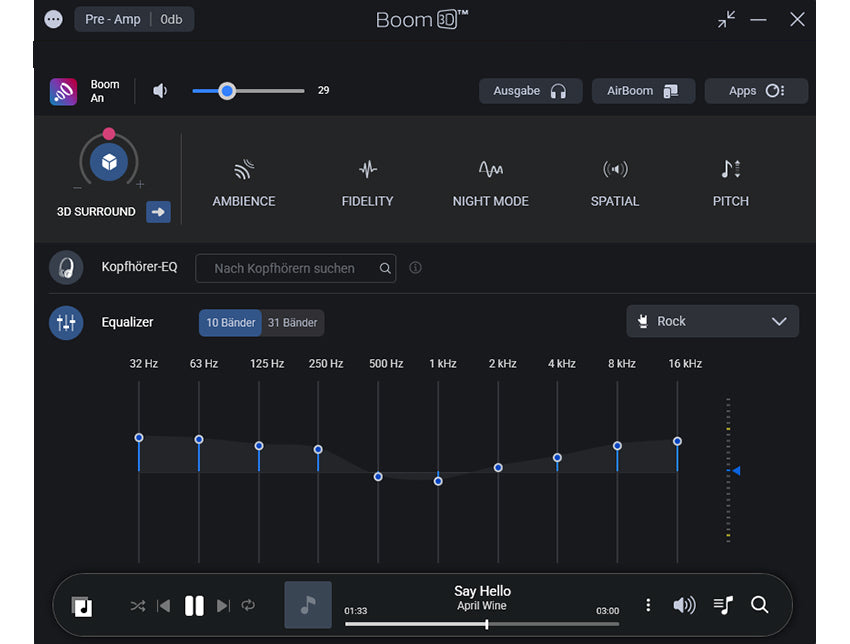Screen dimensions: 850x644
Task: Click the Pre-Amp 0db button
Action: (134, 20)
